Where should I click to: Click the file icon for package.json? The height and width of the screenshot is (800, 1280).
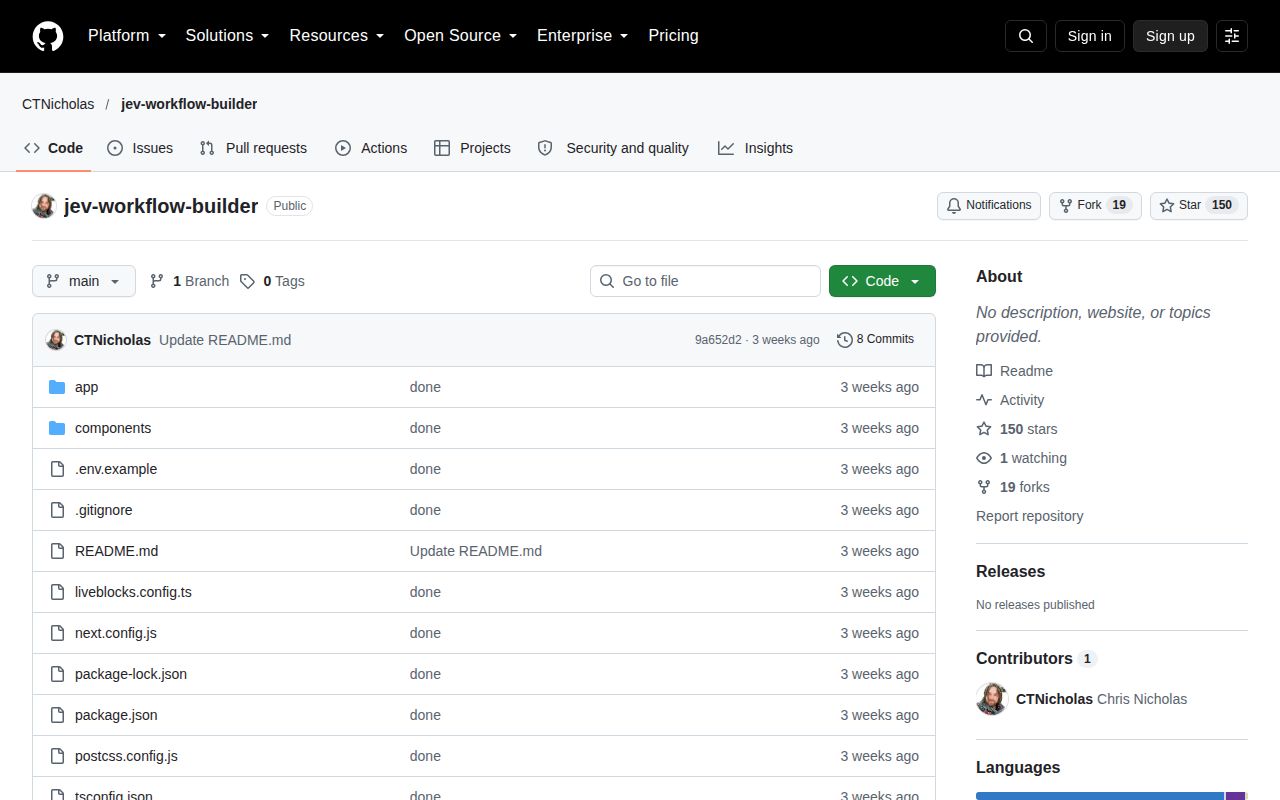57,715
